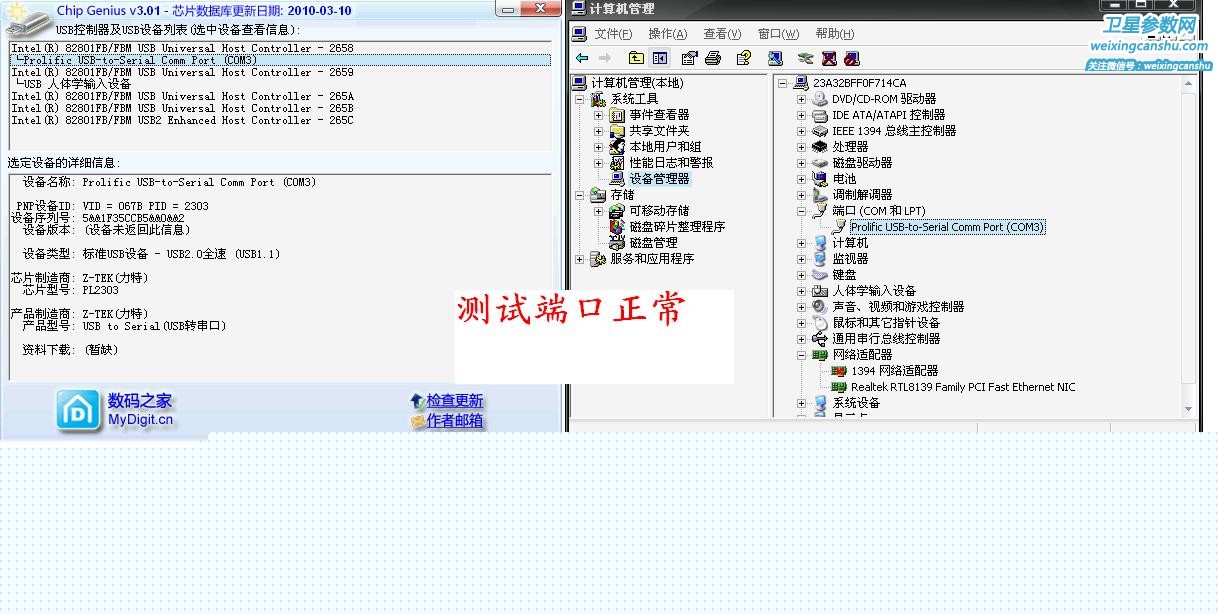1218x614 pixels.
Task: Select Prolific USB-to-Serial Comm Port in device tree
Action: pos(947,227)
